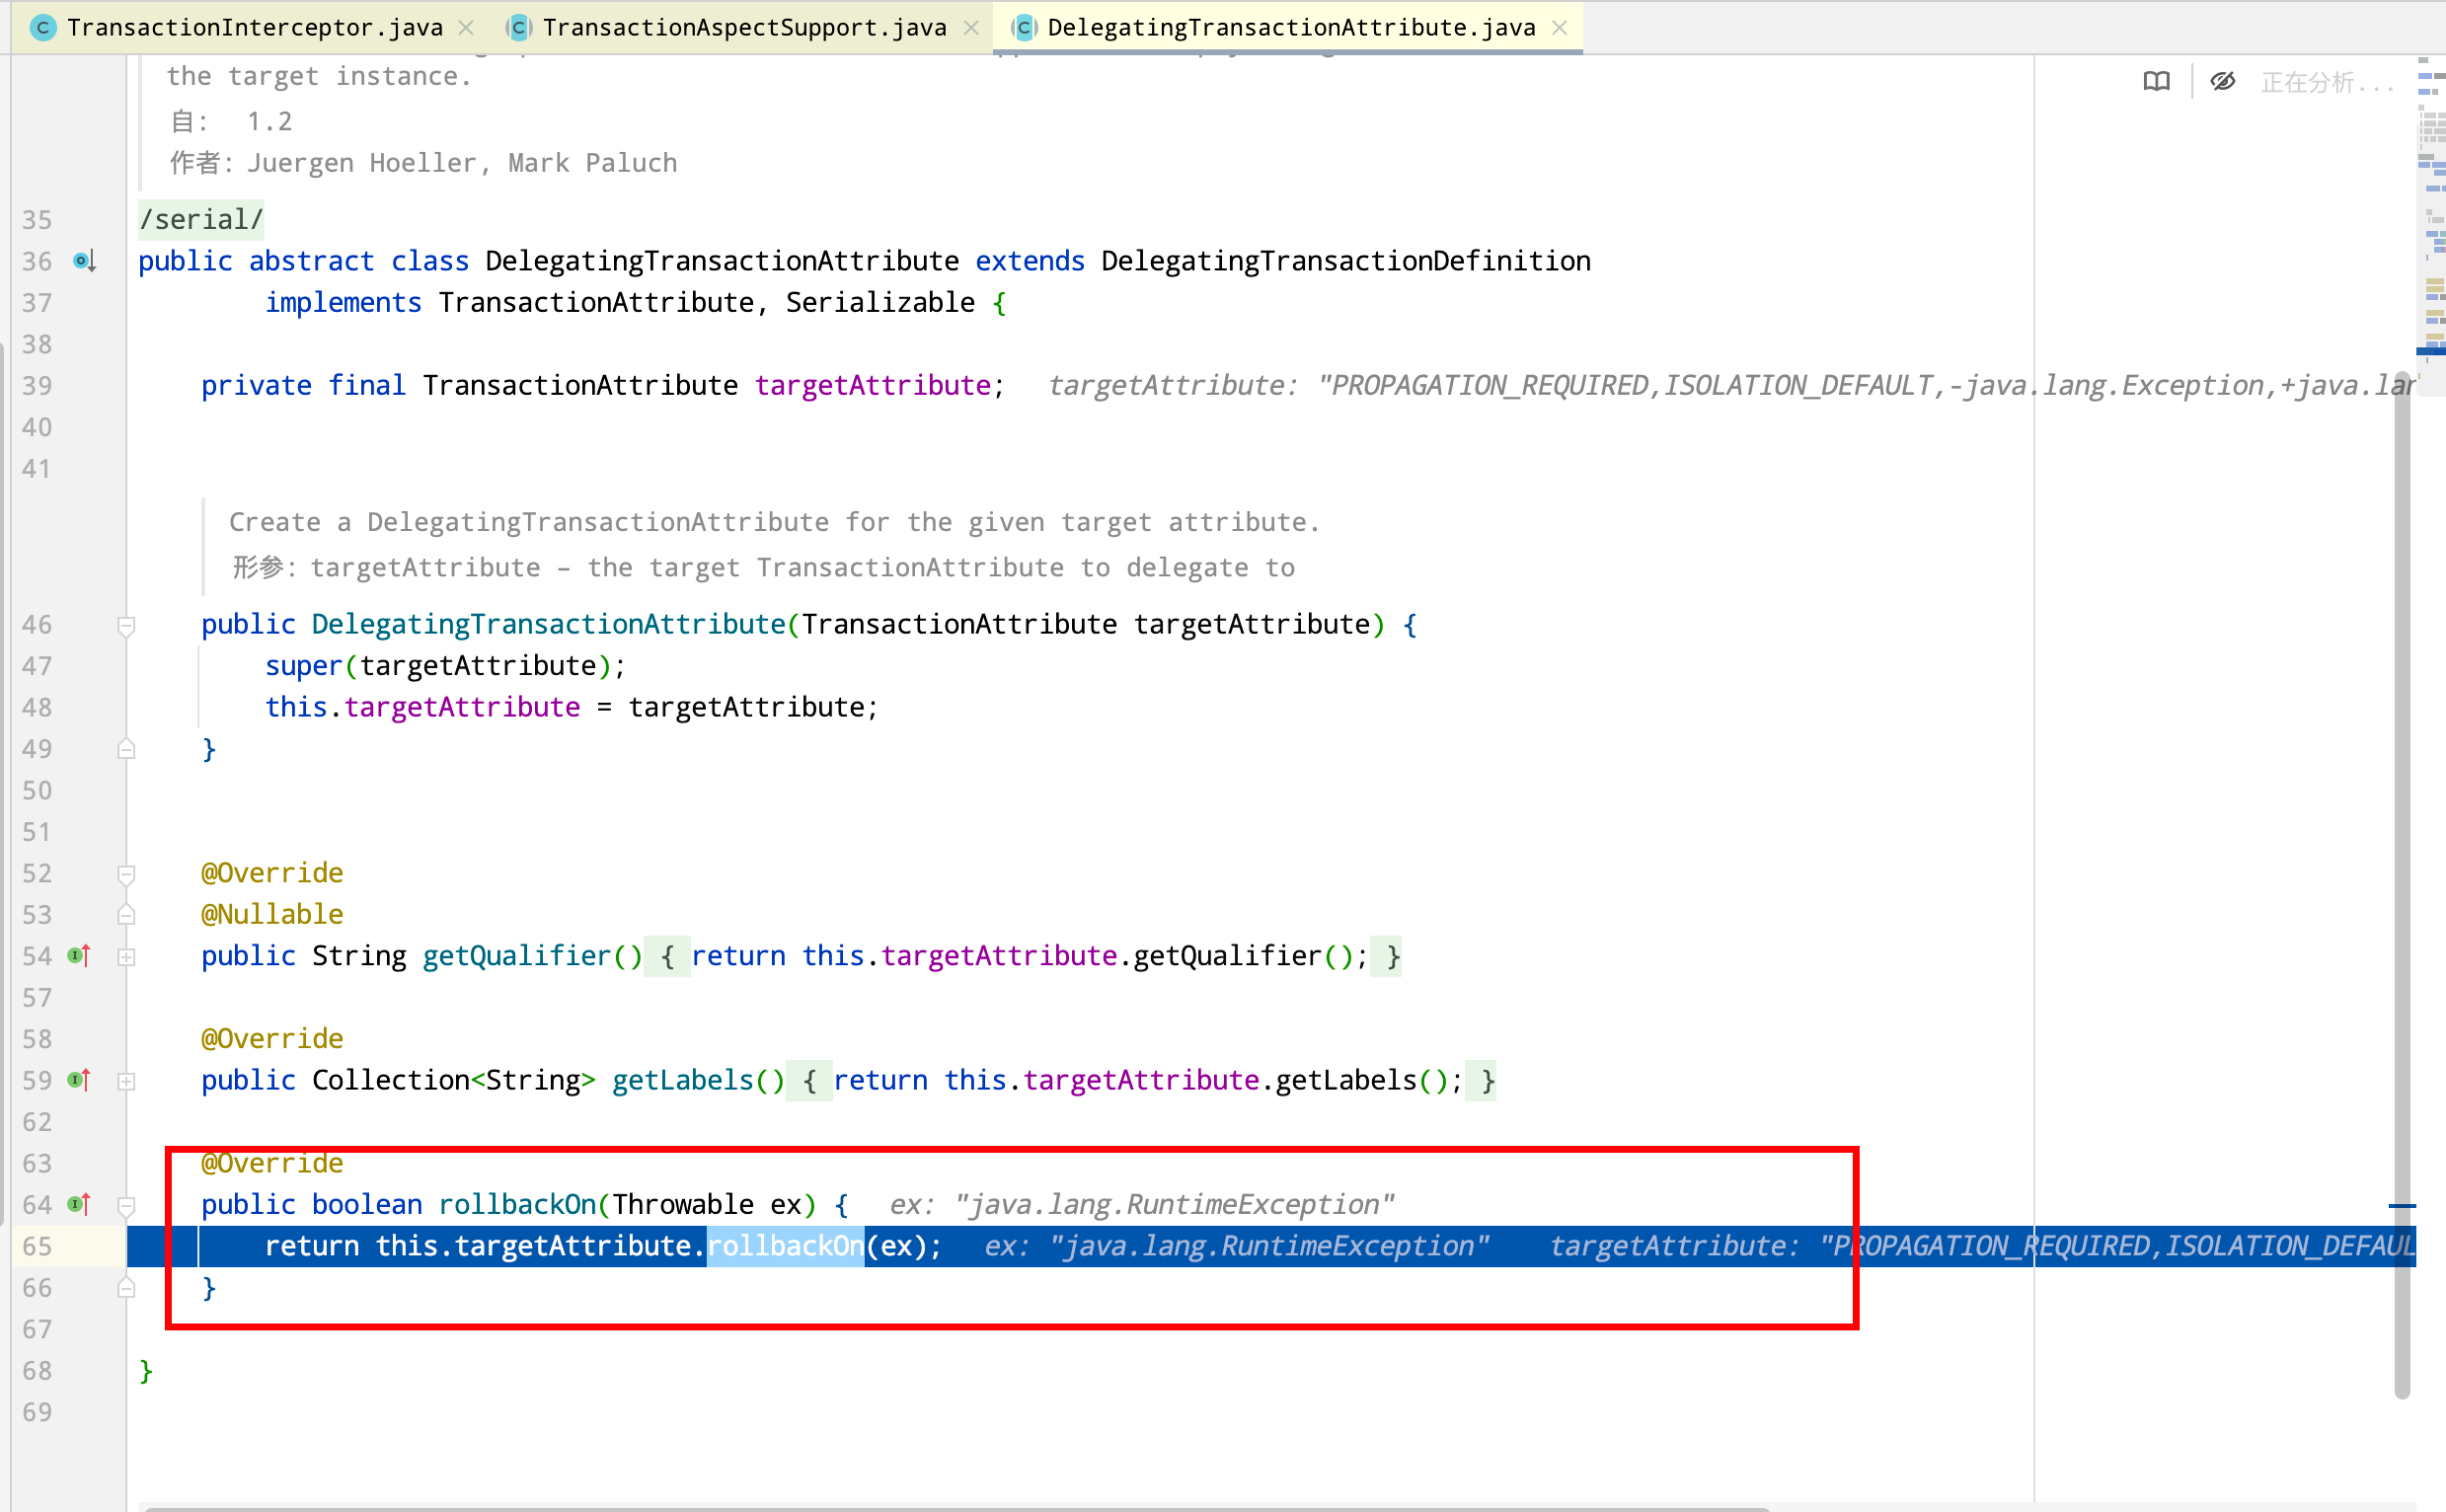Click the implements gutter icon on line 54
Screen dimensions: 2446x1512
point(80,956)
